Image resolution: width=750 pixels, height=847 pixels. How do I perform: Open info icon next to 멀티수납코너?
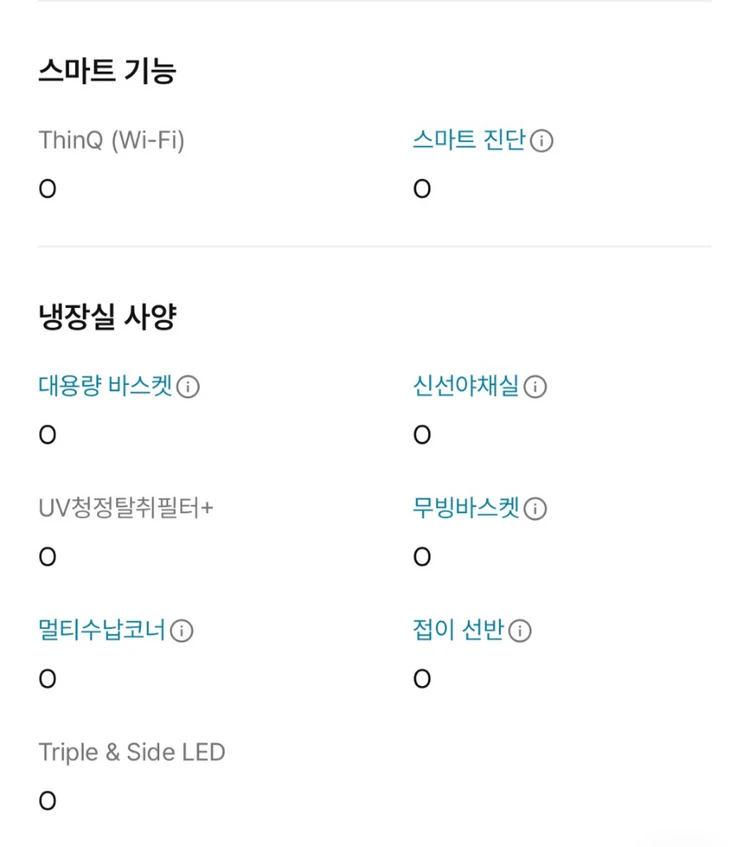182,631
